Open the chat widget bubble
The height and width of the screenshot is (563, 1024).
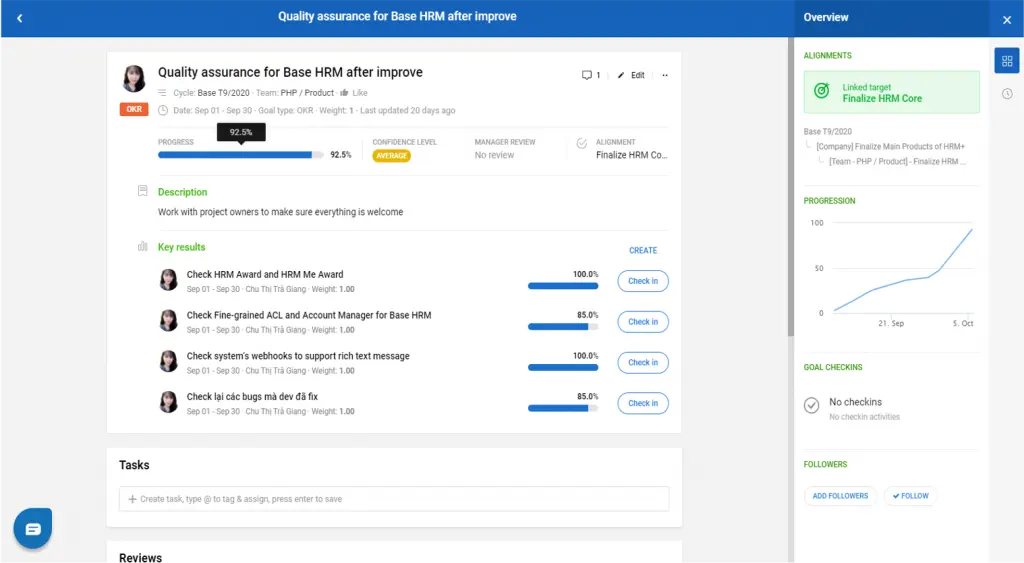(33, 528)
